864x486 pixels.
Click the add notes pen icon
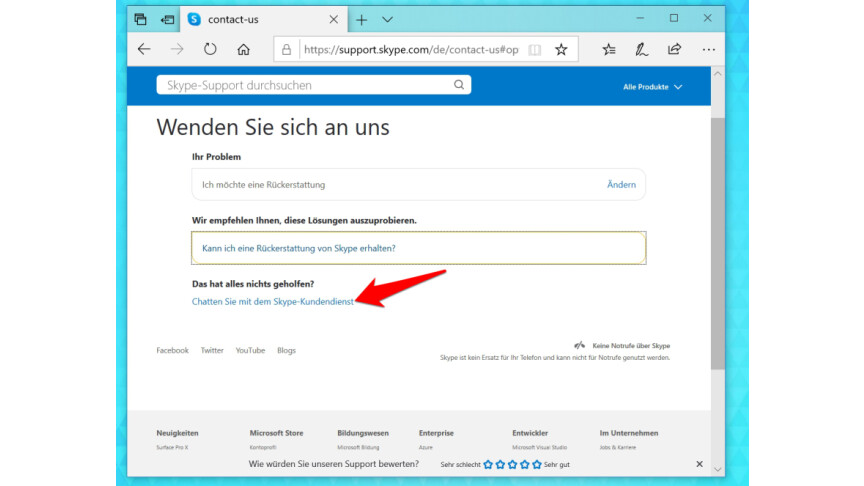pos(641,50)
